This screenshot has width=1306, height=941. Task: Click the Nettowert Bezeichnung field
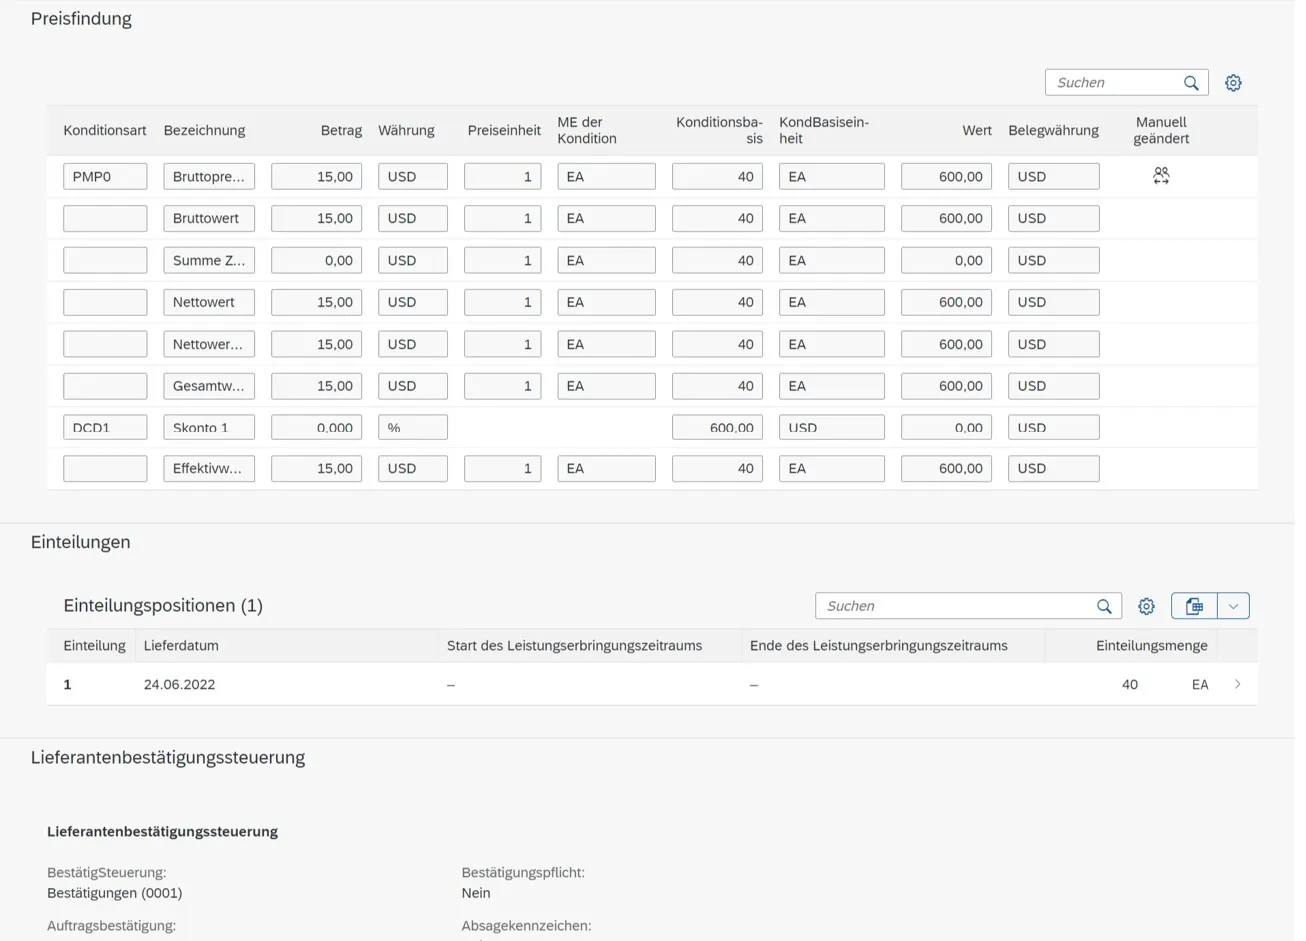pos(209,302)
